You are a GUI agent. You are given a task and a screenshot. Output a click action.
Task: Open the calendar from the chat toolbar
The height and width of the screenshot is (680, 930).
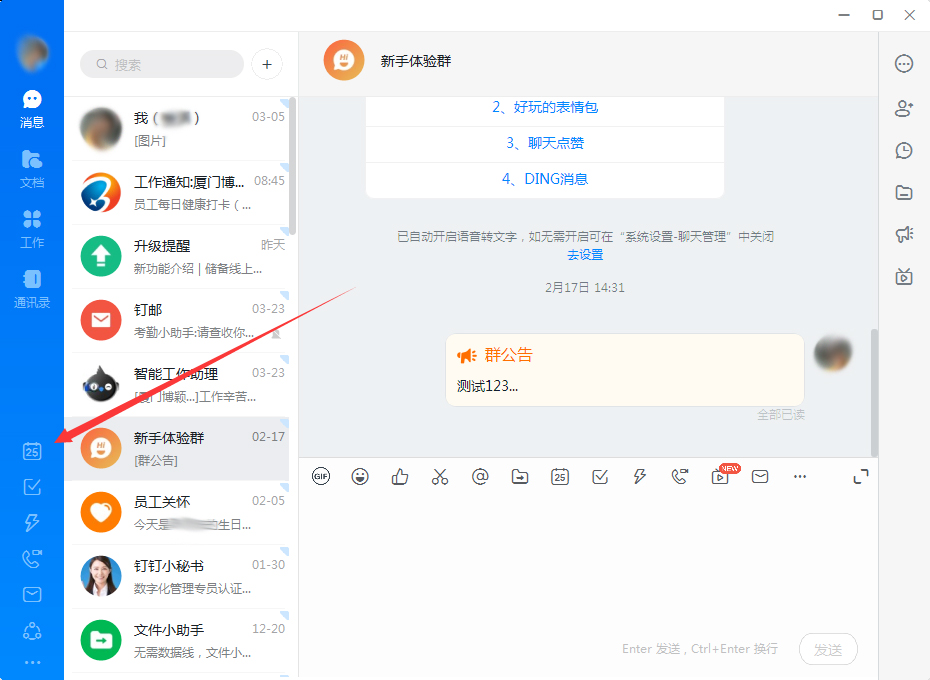tap(560, 477)
